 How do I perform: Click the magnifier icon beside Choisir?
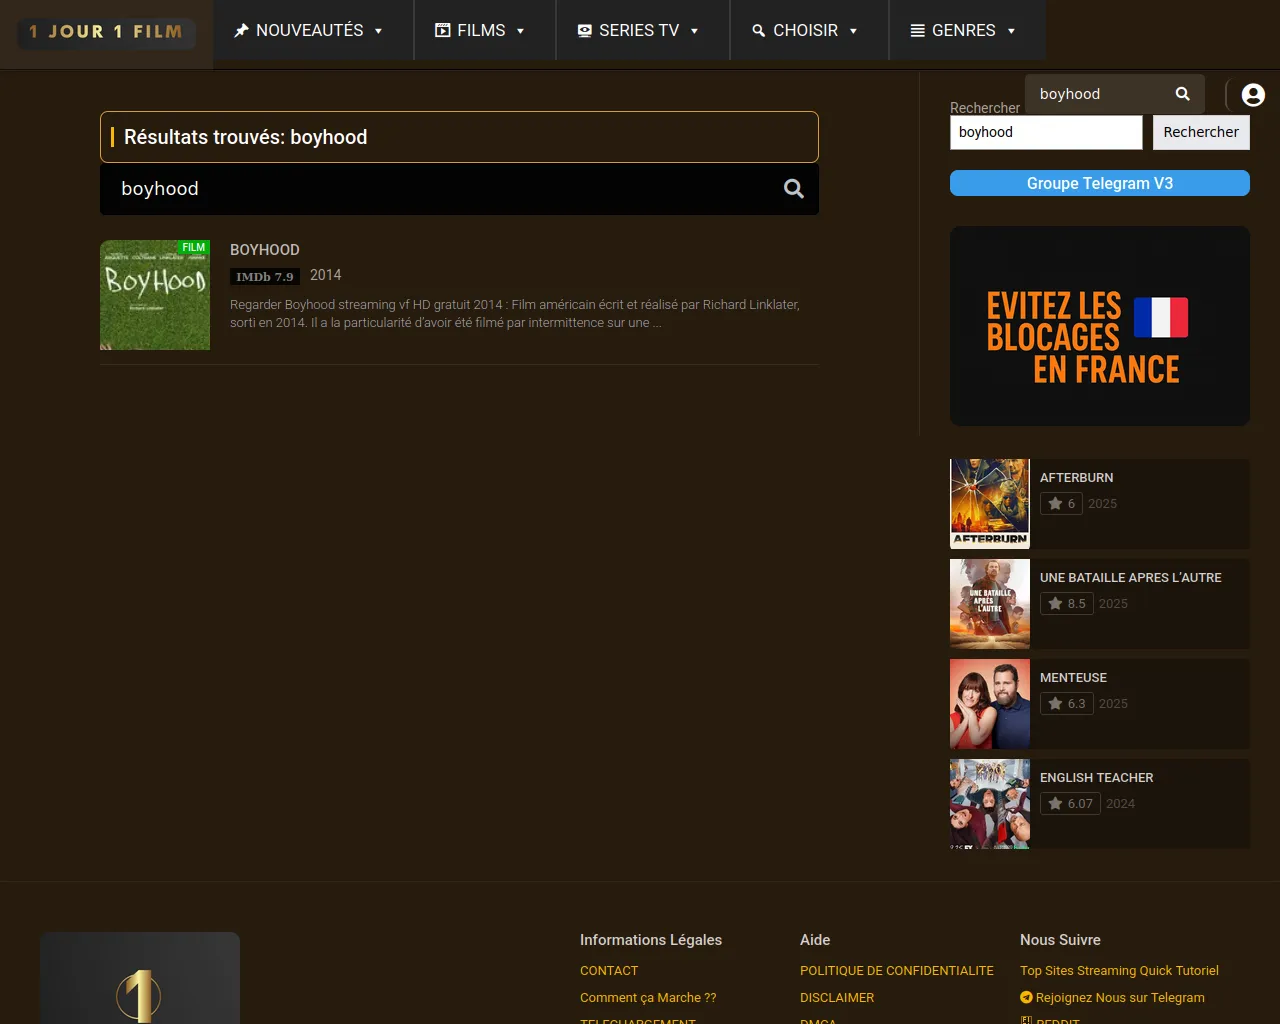pyautogui.click(x=759, y=31)
